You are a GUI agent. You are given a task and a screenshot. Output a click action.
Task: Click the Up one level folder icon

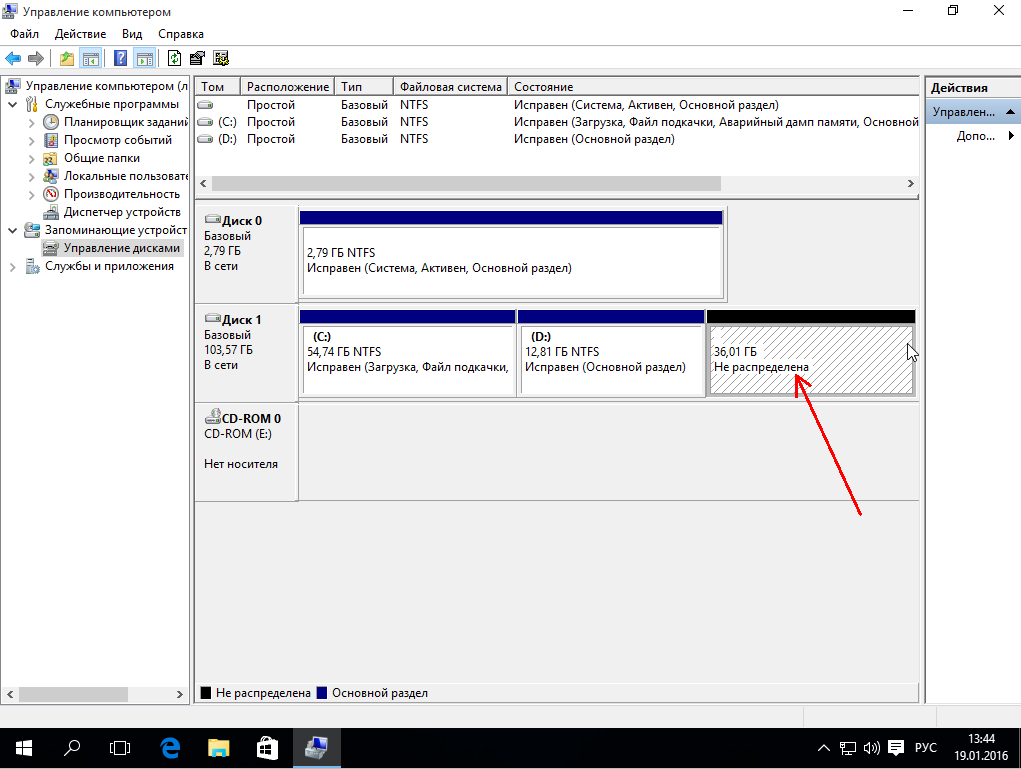tap(67, 58)
